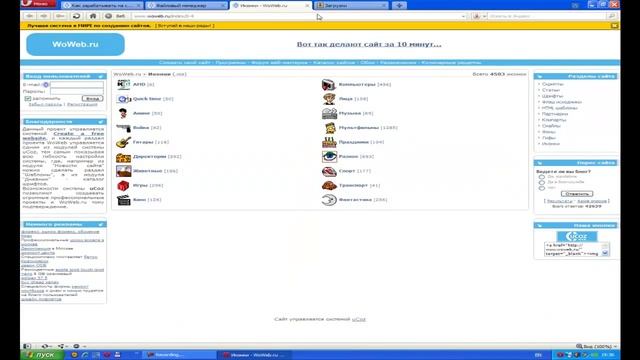
Task: Open the guitar icon category
Action: 123,142
